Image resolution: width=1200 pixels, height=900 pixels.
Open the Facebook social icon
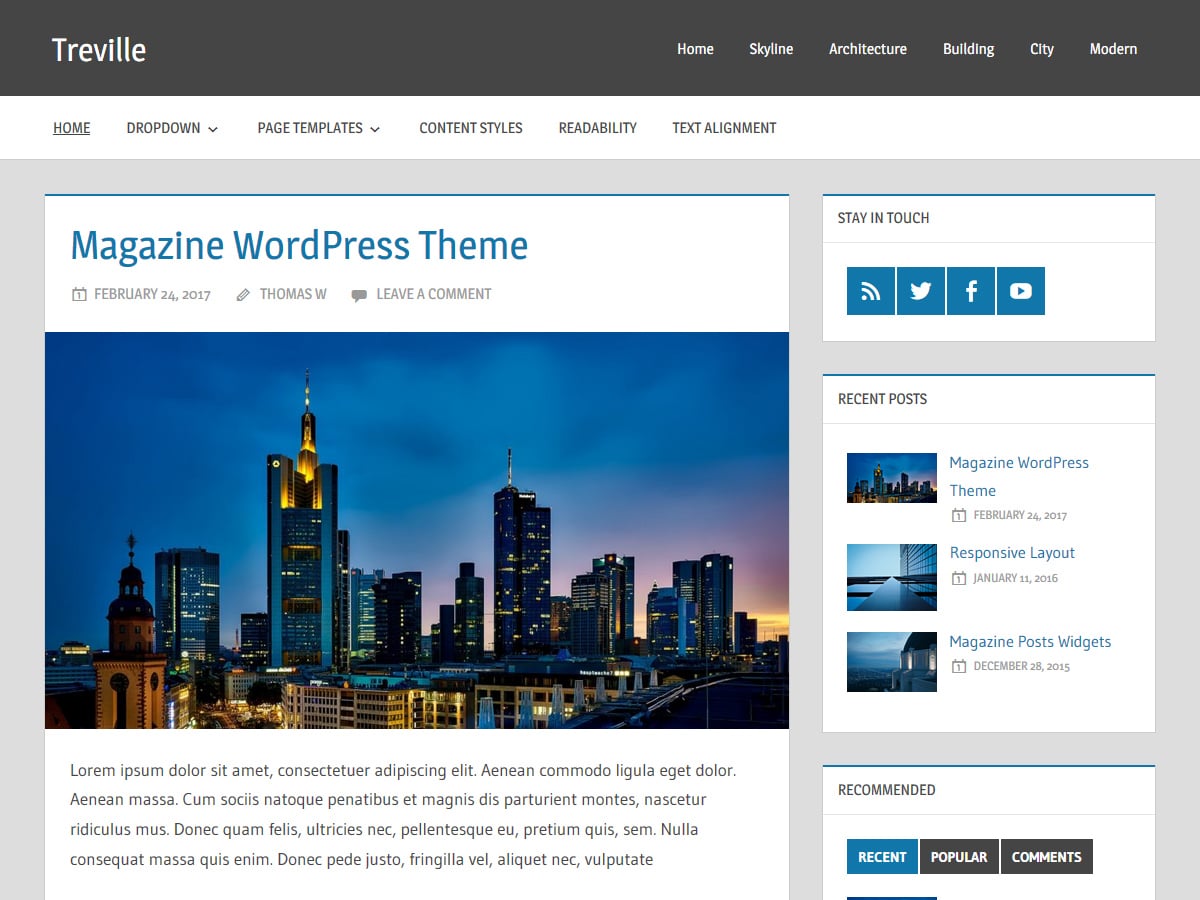[971, 291]
